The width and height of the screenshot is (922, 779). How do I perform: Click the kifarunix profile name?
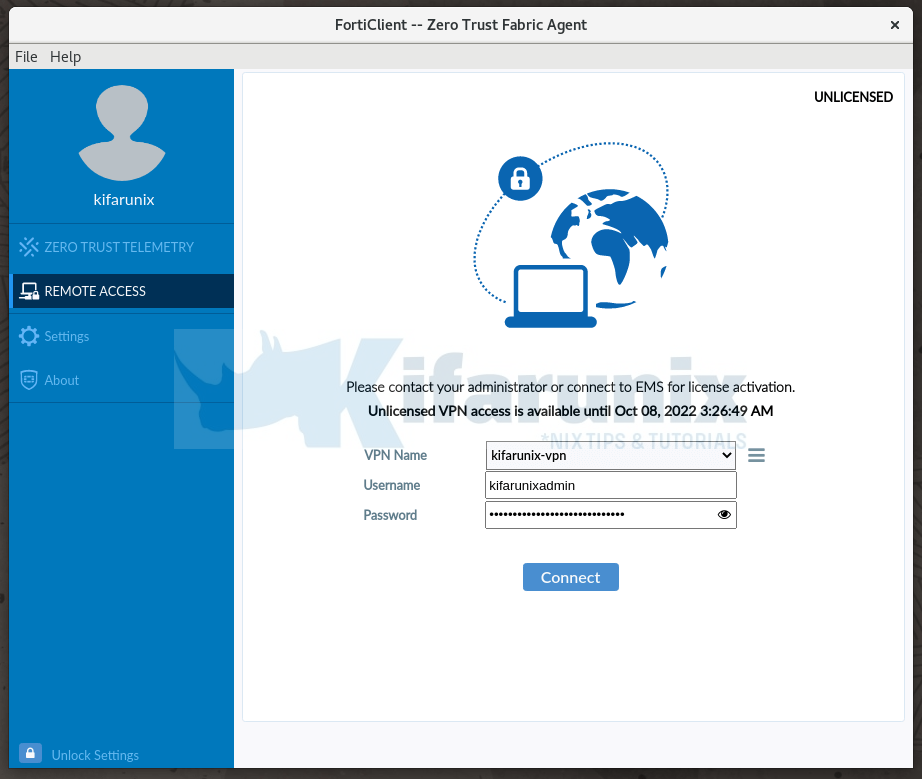pos(123,200)
